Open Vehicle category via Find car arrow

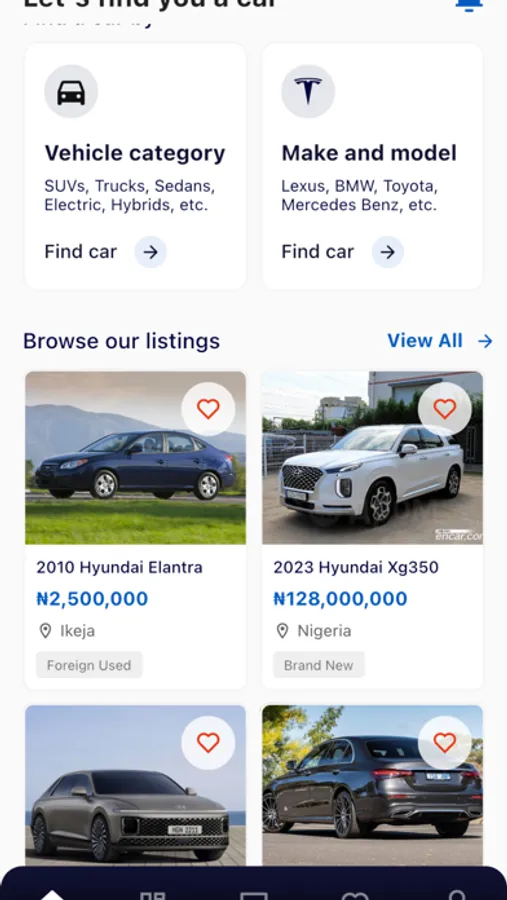[x=150, y=252]
